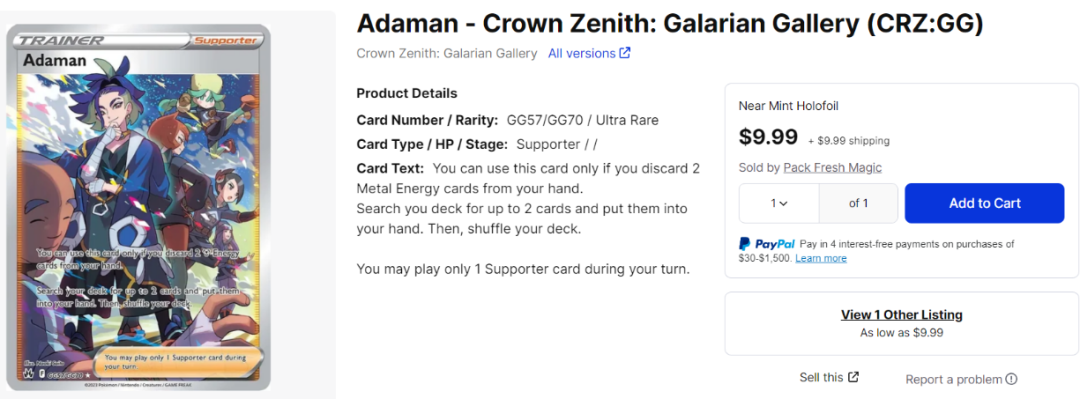The width and height of the screenshot is (1080, 399).
Task: Click external-link icon beside All versions
Action: [625, 53]
